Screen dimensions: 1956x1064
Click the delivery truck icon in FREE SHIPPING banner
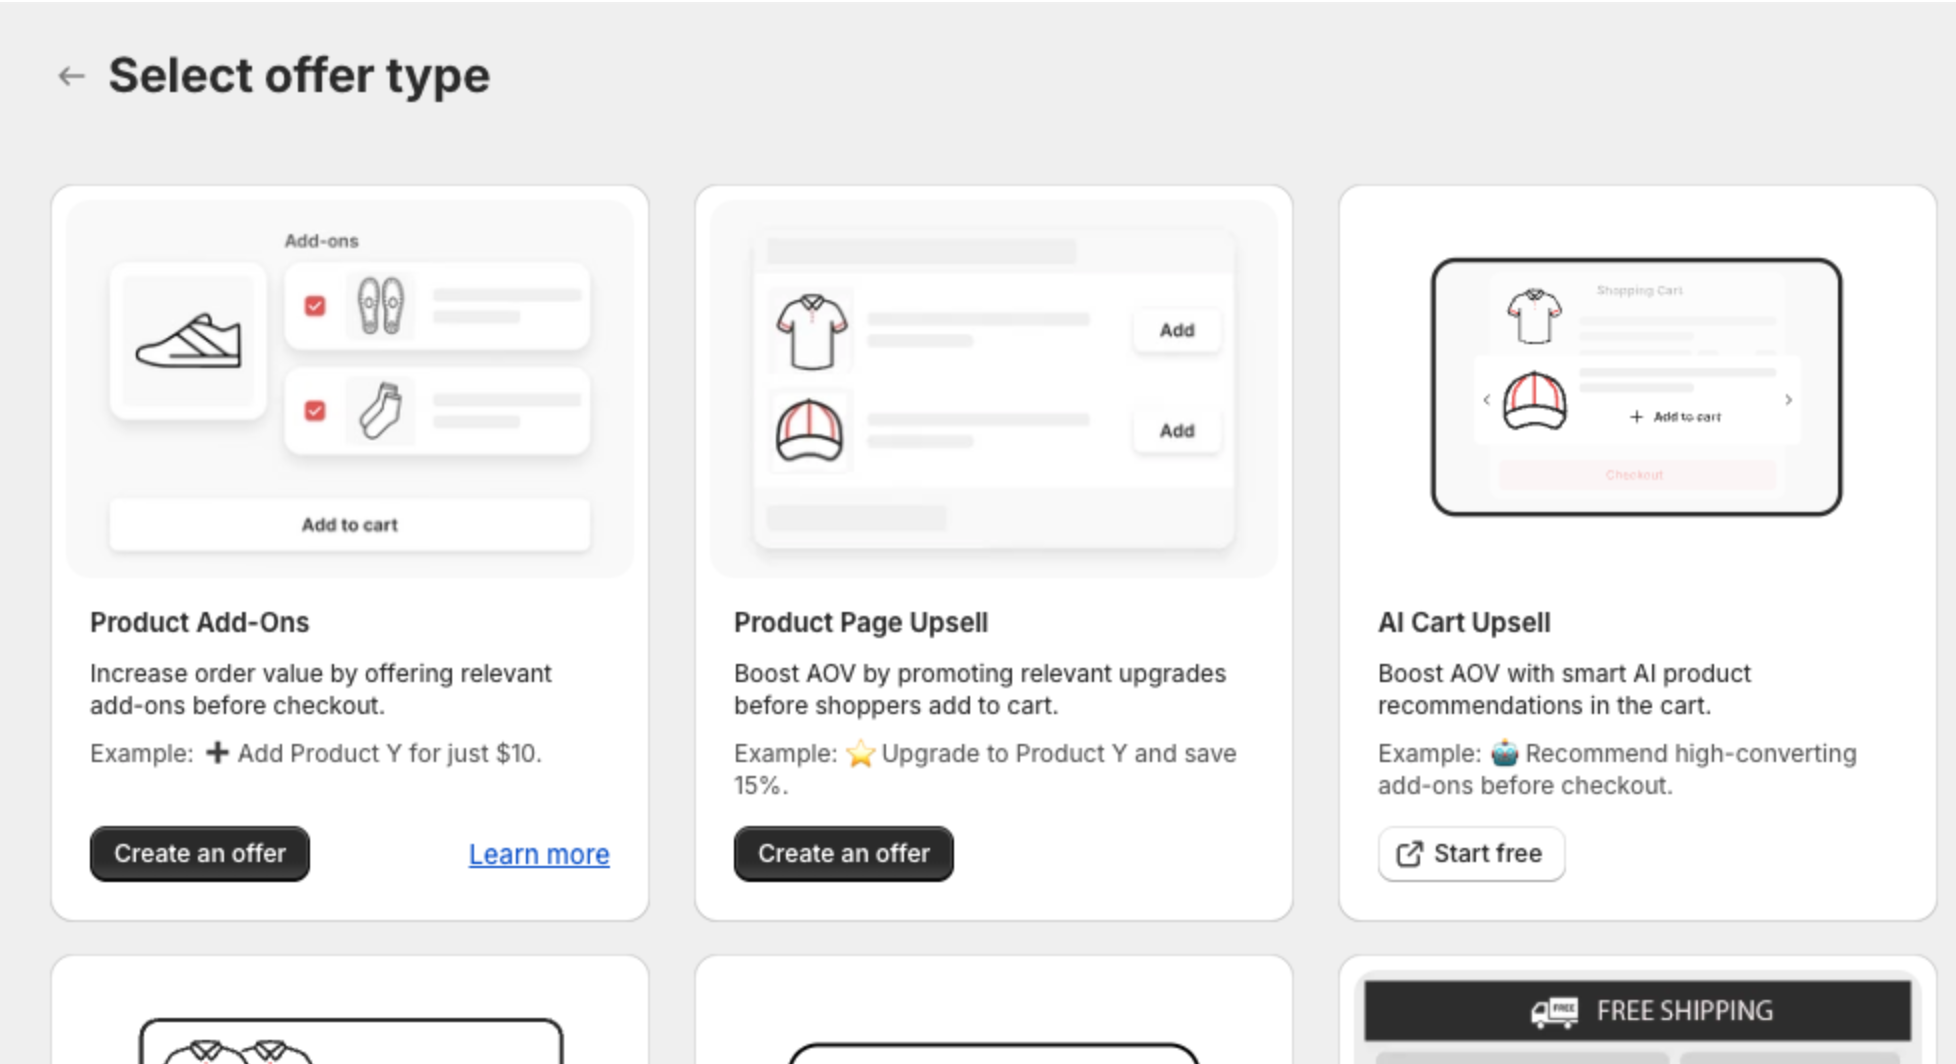1554,1012
